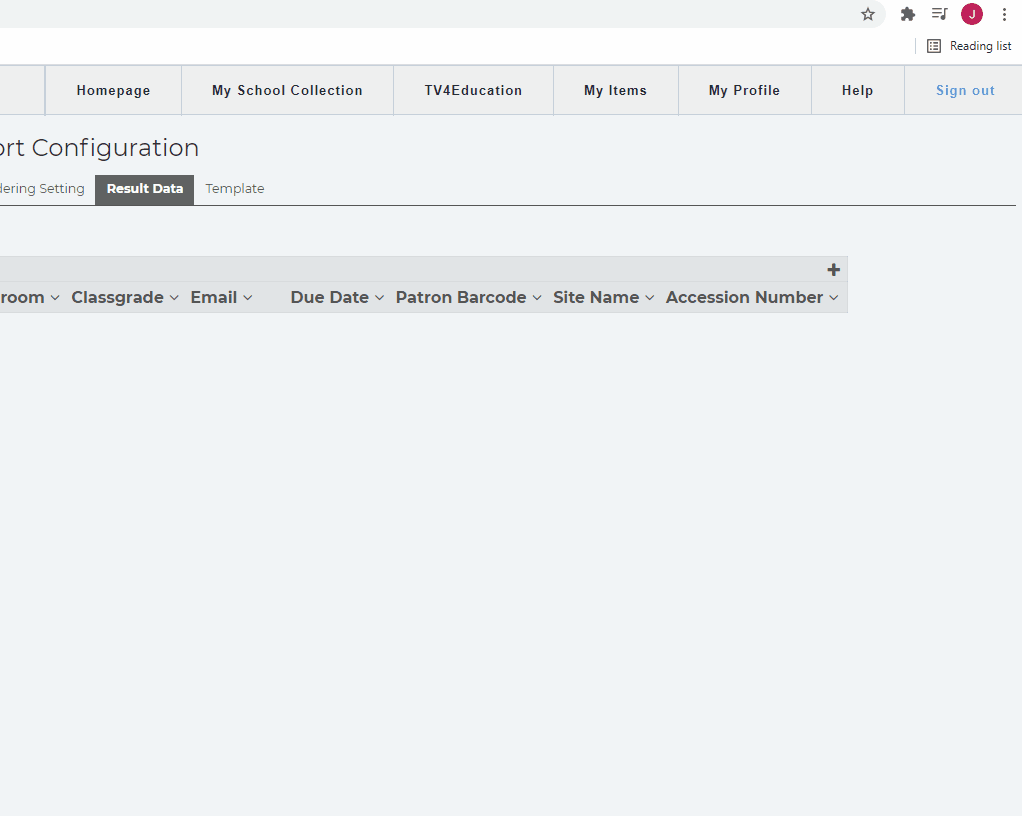The image size is (1022, 816).
Task: Expand the Patron Barcode column dropdown
Action: coord(537,298)
